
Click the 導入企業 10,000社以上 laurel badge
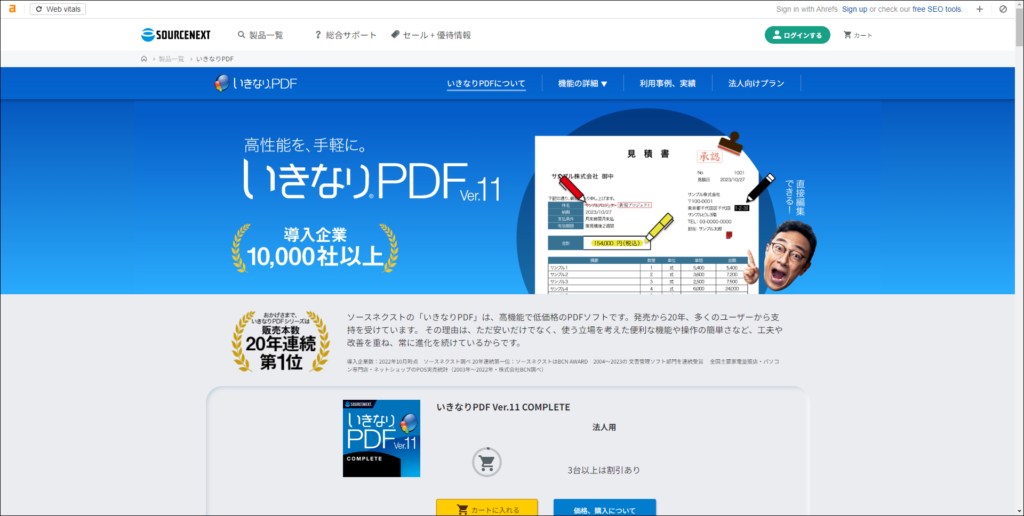315,248
